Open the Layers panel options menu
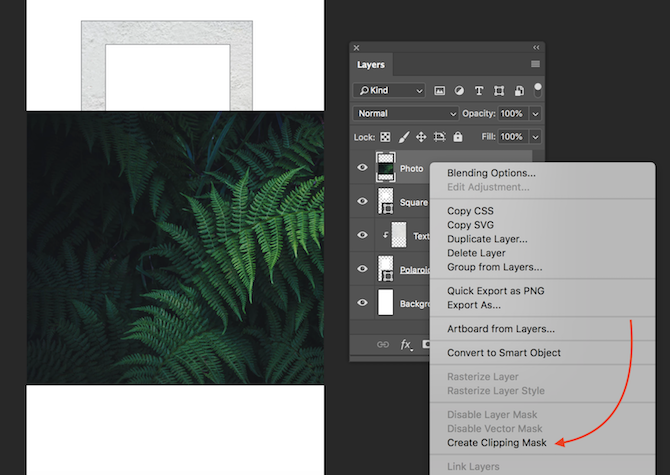670x475 pixels. tap(535, 64)
